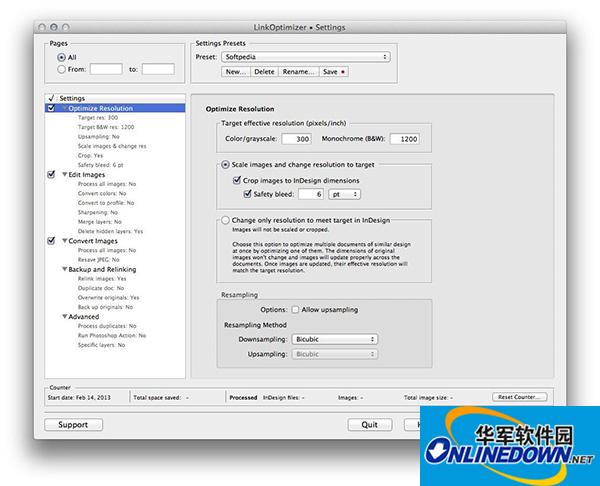The width and height of the screenshot is (600, 486).
Task: Collapse the Advanced tree section
Action: 65,316
